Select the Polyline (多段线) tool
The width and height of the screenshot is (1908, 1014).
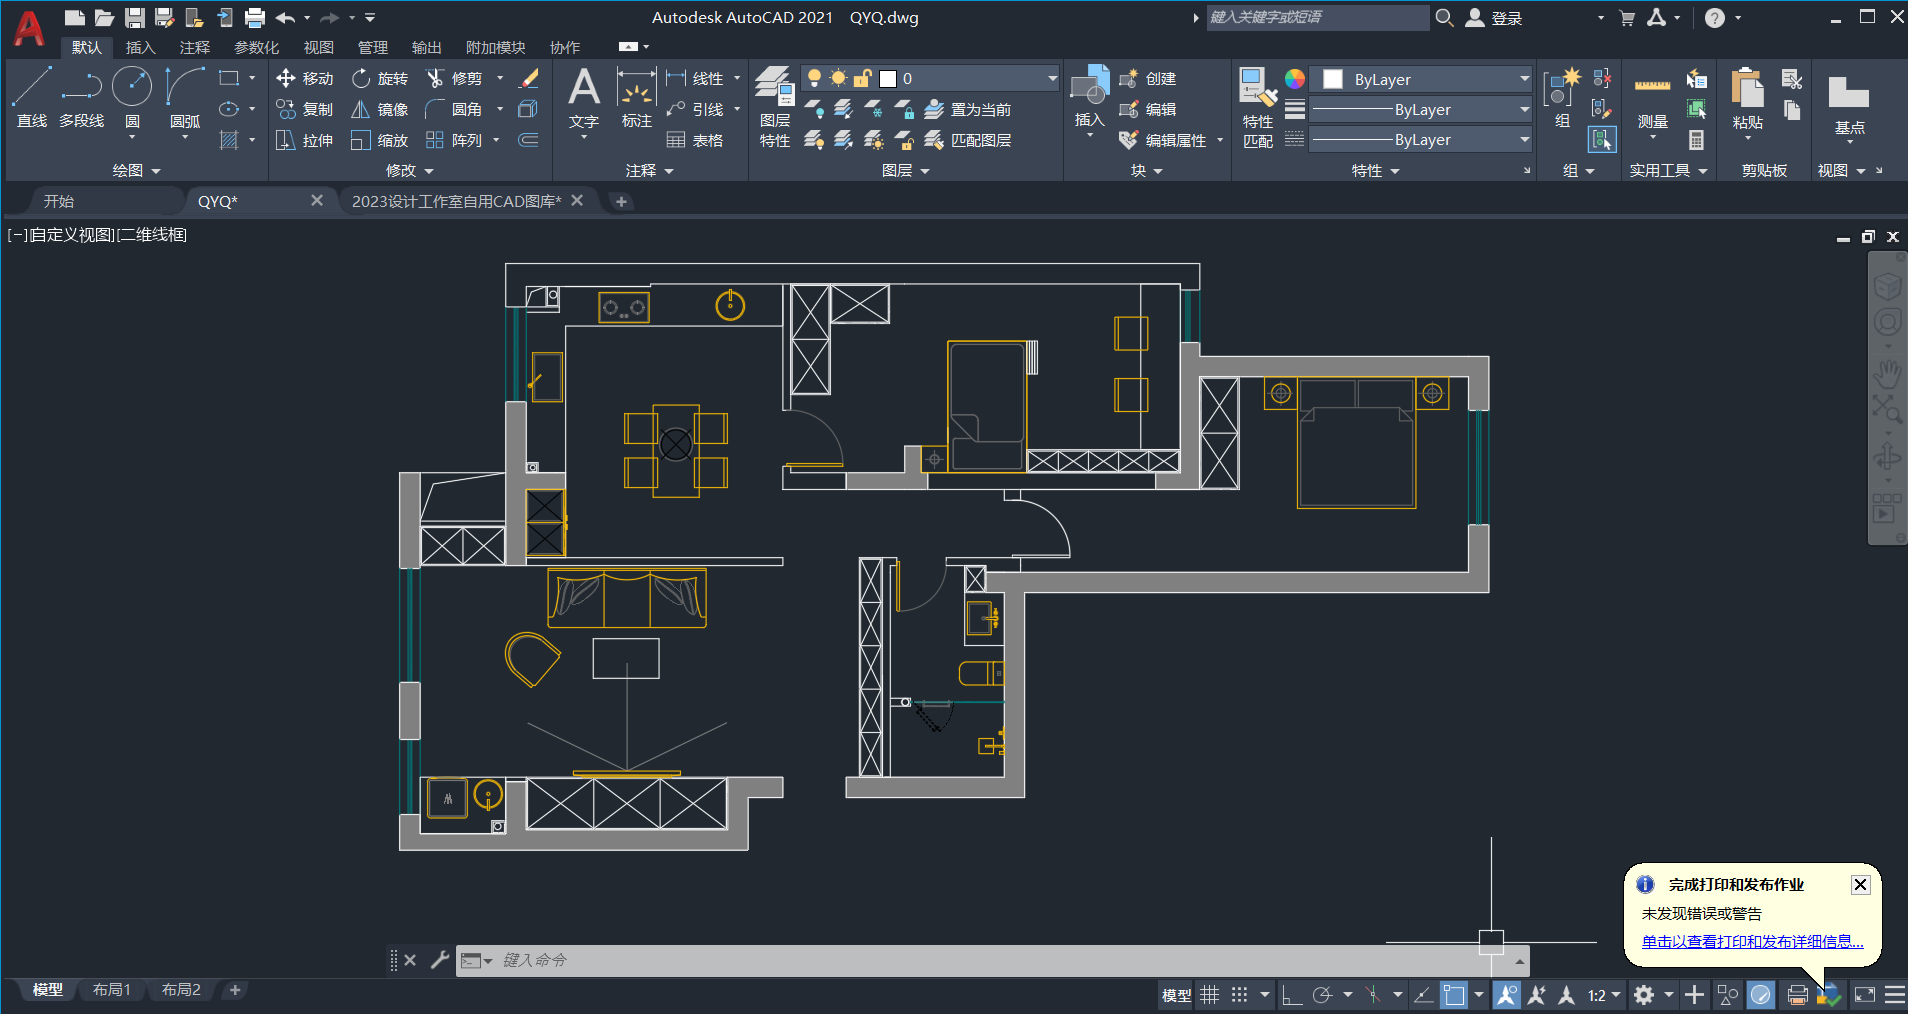pyautogui.click(x=81, y=97)
